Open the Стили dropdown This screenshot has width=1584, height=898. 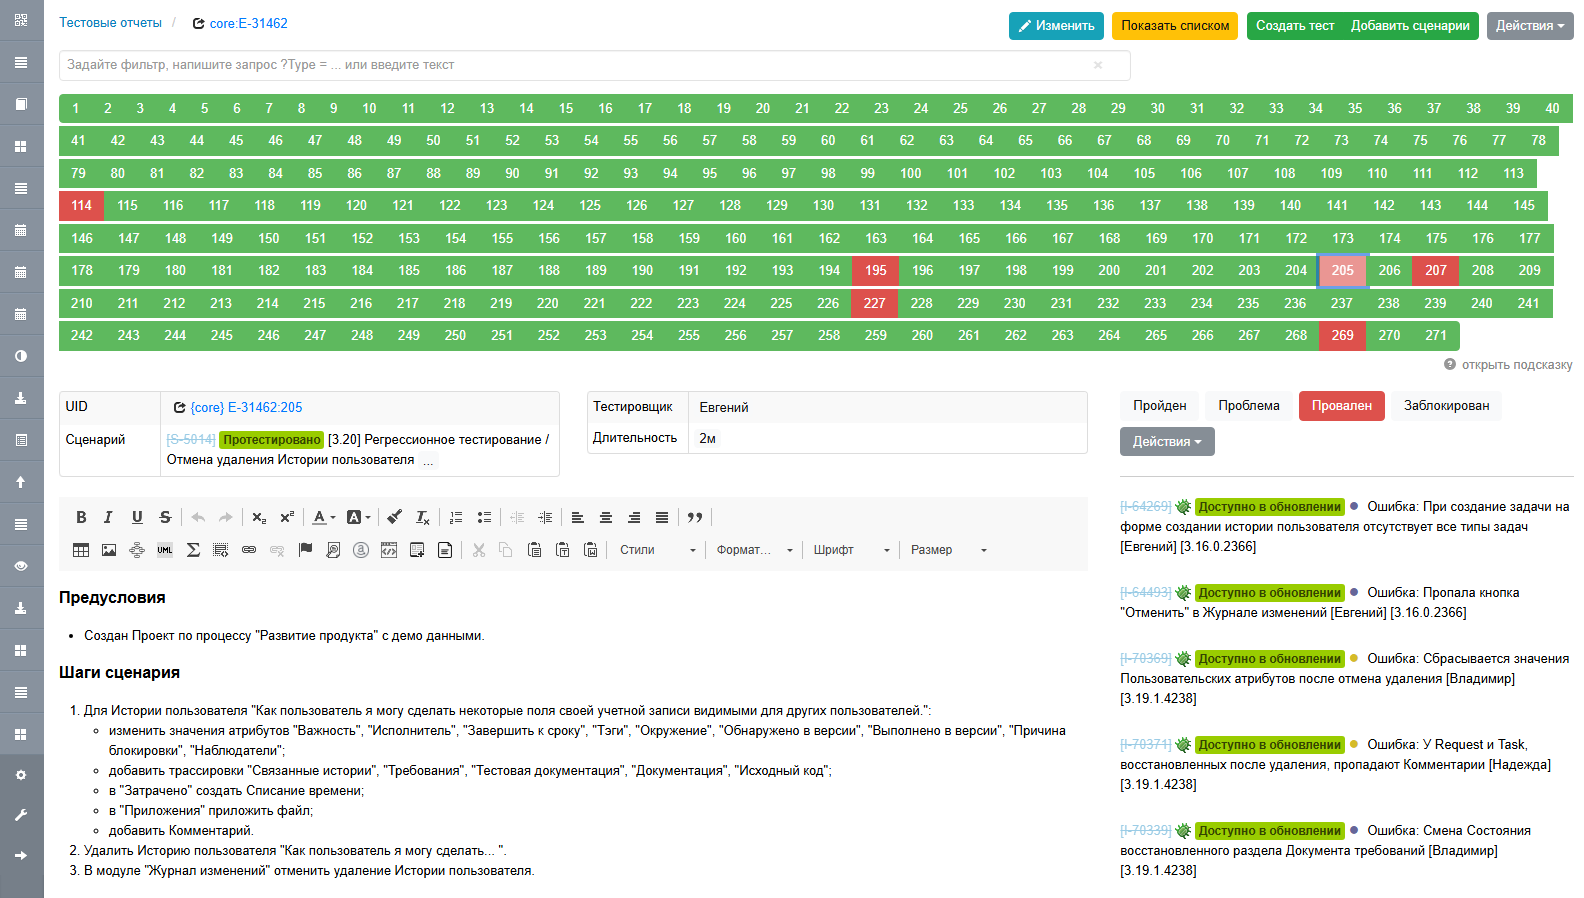coord(657,550)
